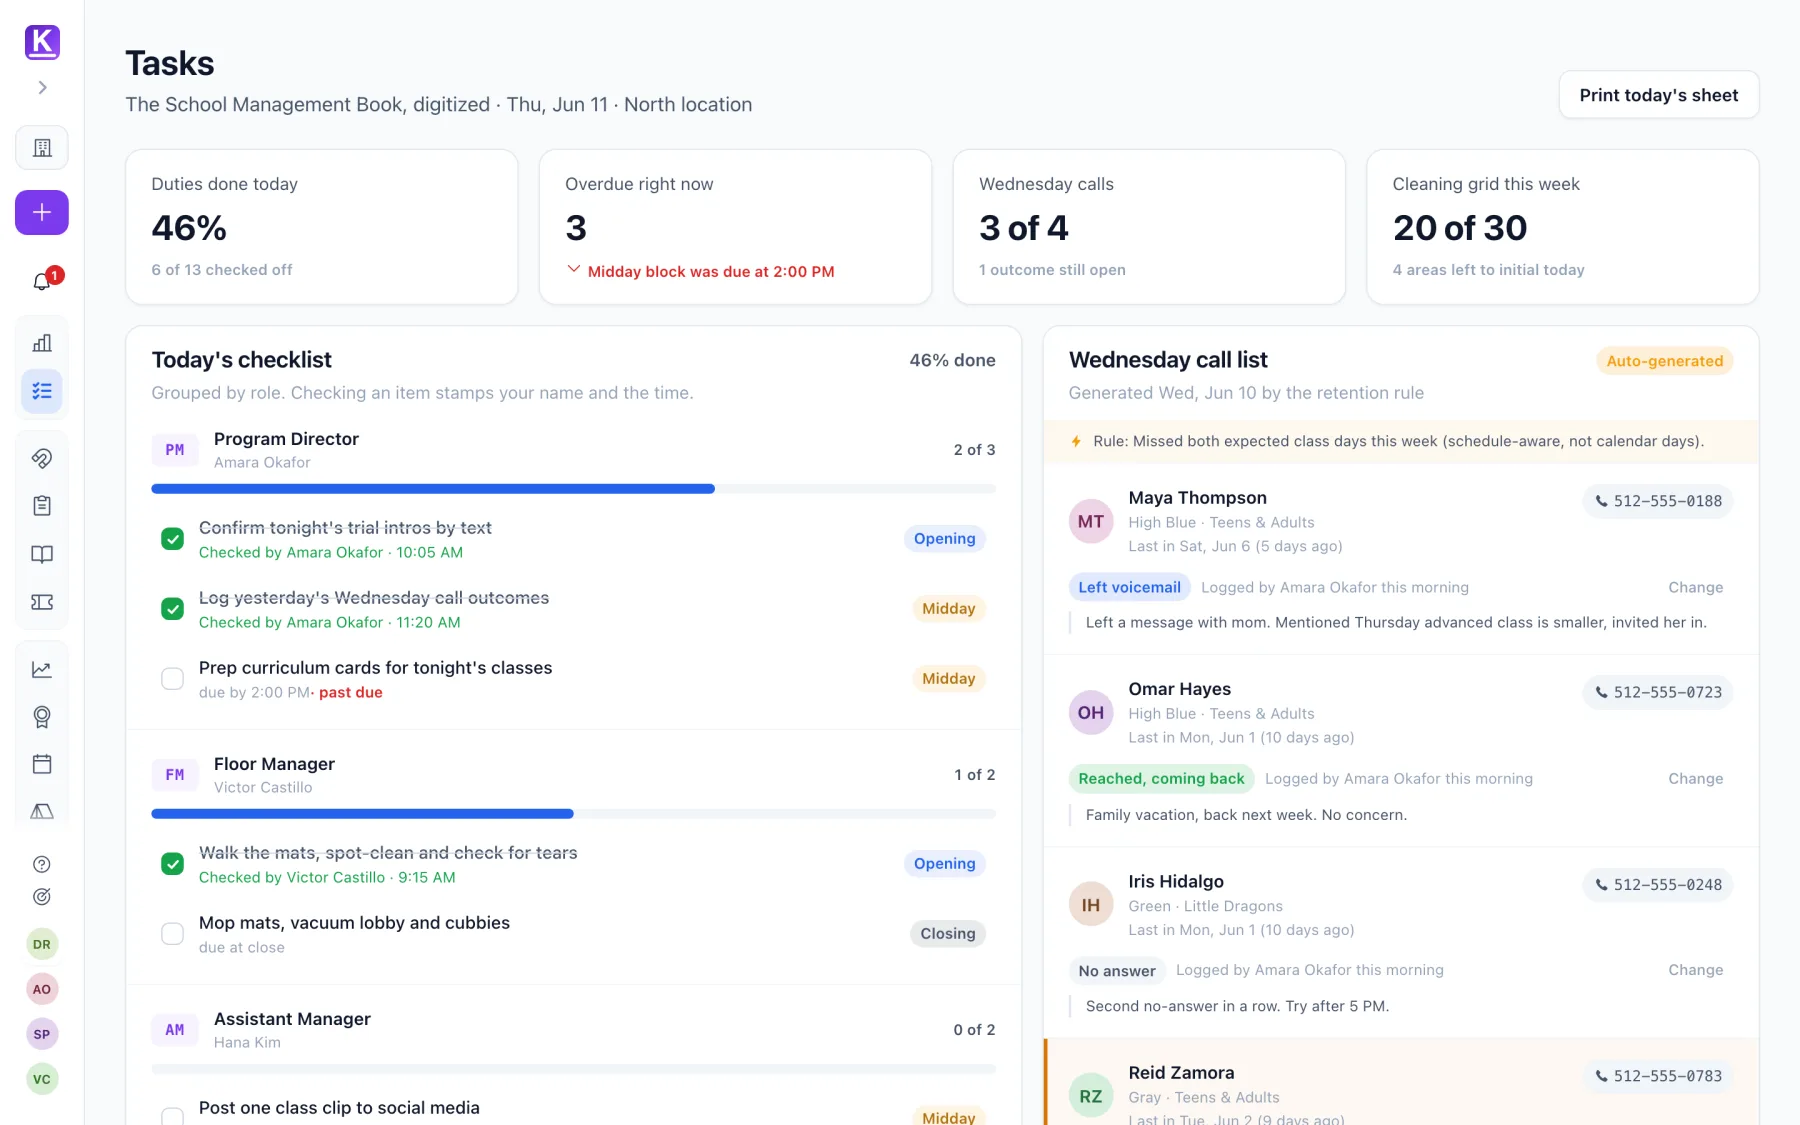
Task: Open the target goals icon in sidebar
Action: (42, 897)
